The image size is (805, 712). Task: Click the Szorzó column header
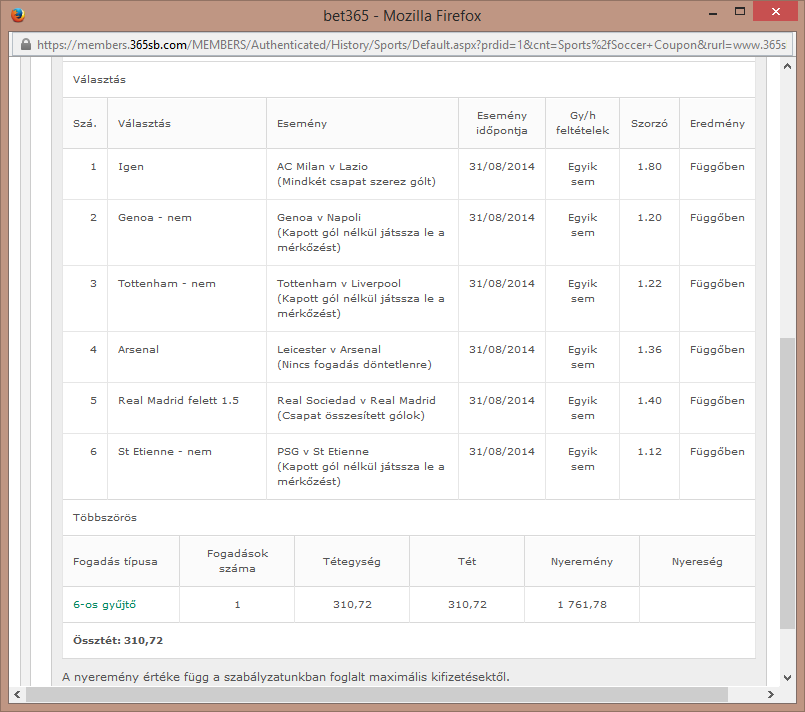[649, 123]
